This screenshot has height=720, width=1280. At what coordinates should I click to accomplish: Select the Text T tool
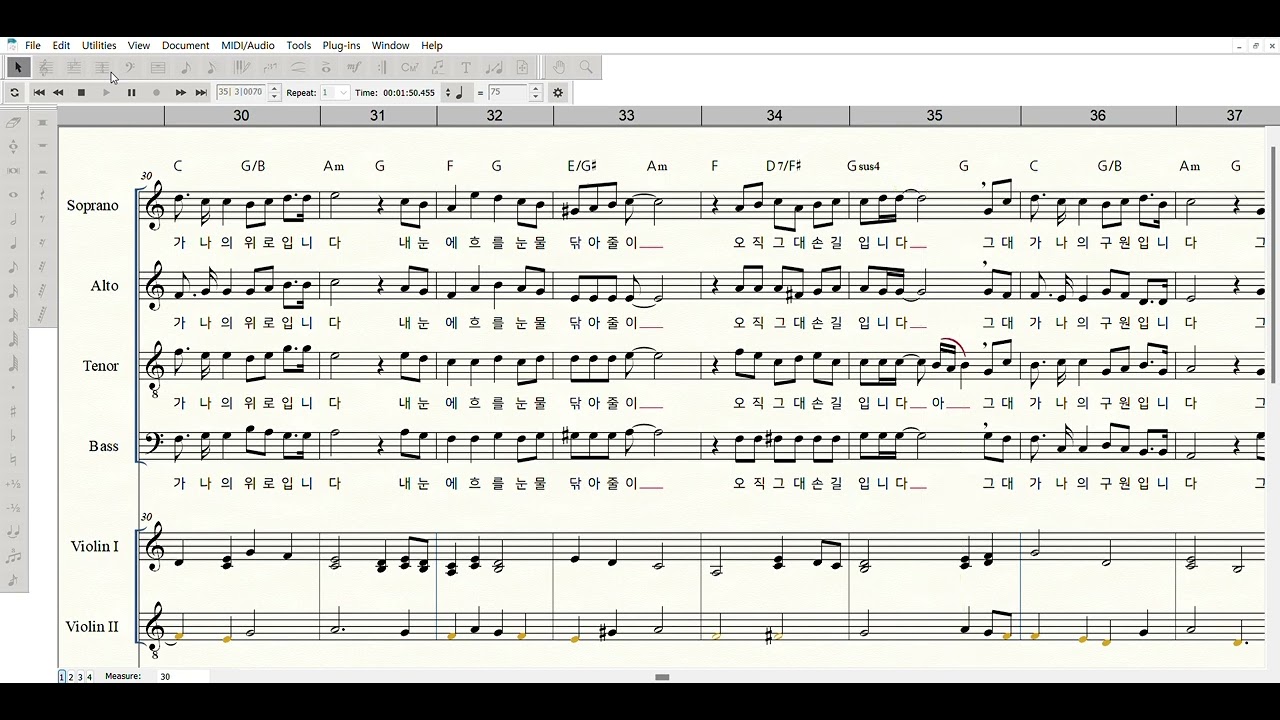coord(465,67)
